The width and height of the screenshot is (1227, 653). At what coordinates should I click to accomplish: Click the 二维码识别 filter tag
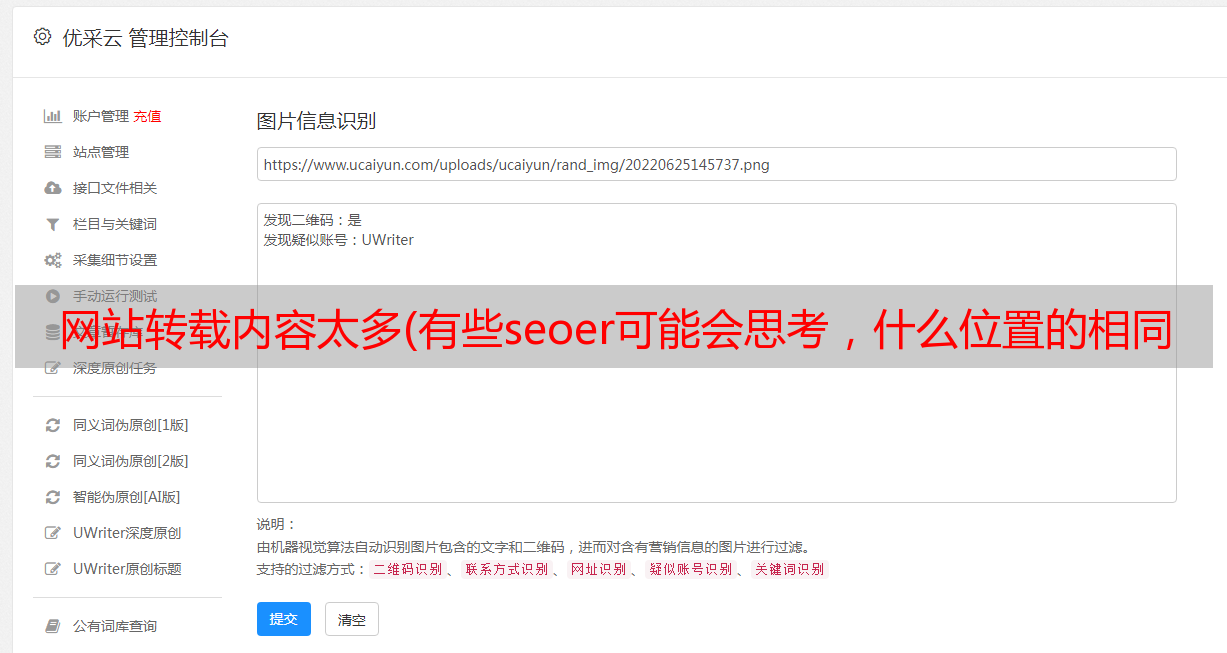[x=407, y=569]
